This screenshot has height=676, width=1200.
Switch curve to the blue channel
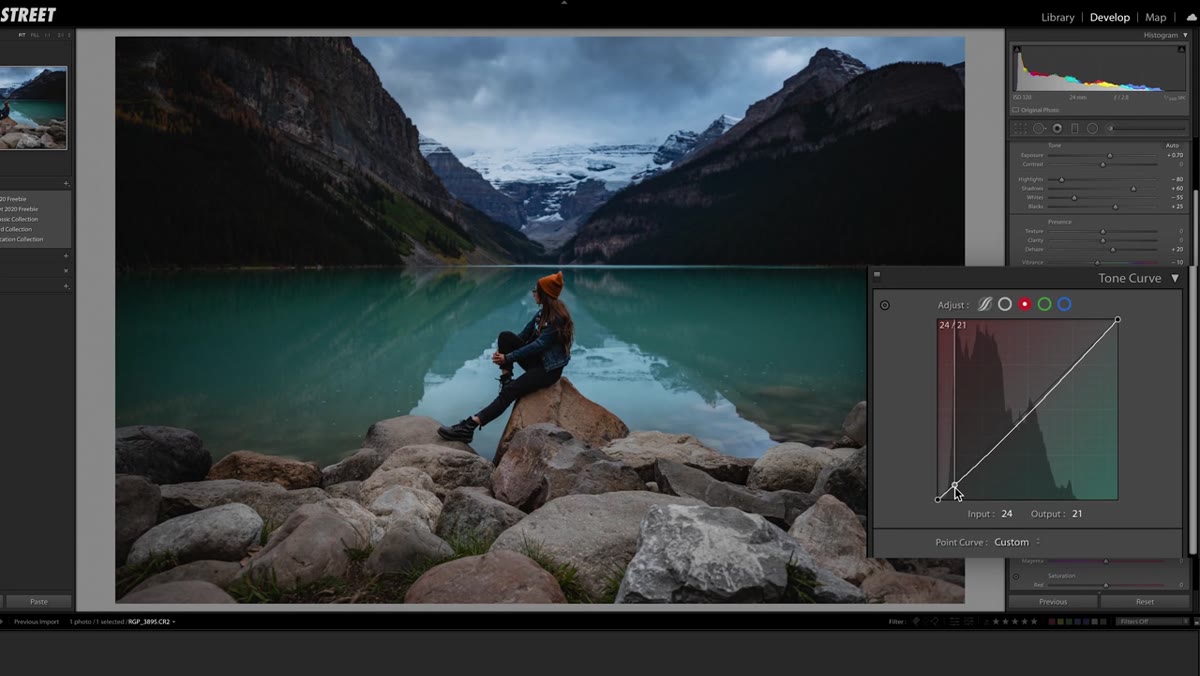[1064, 304]
